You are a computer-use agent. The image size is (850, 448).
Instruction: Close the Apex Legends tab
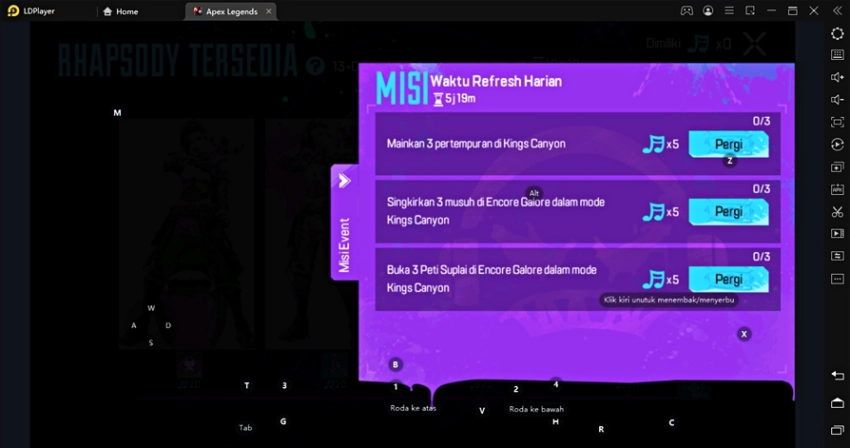268,11
